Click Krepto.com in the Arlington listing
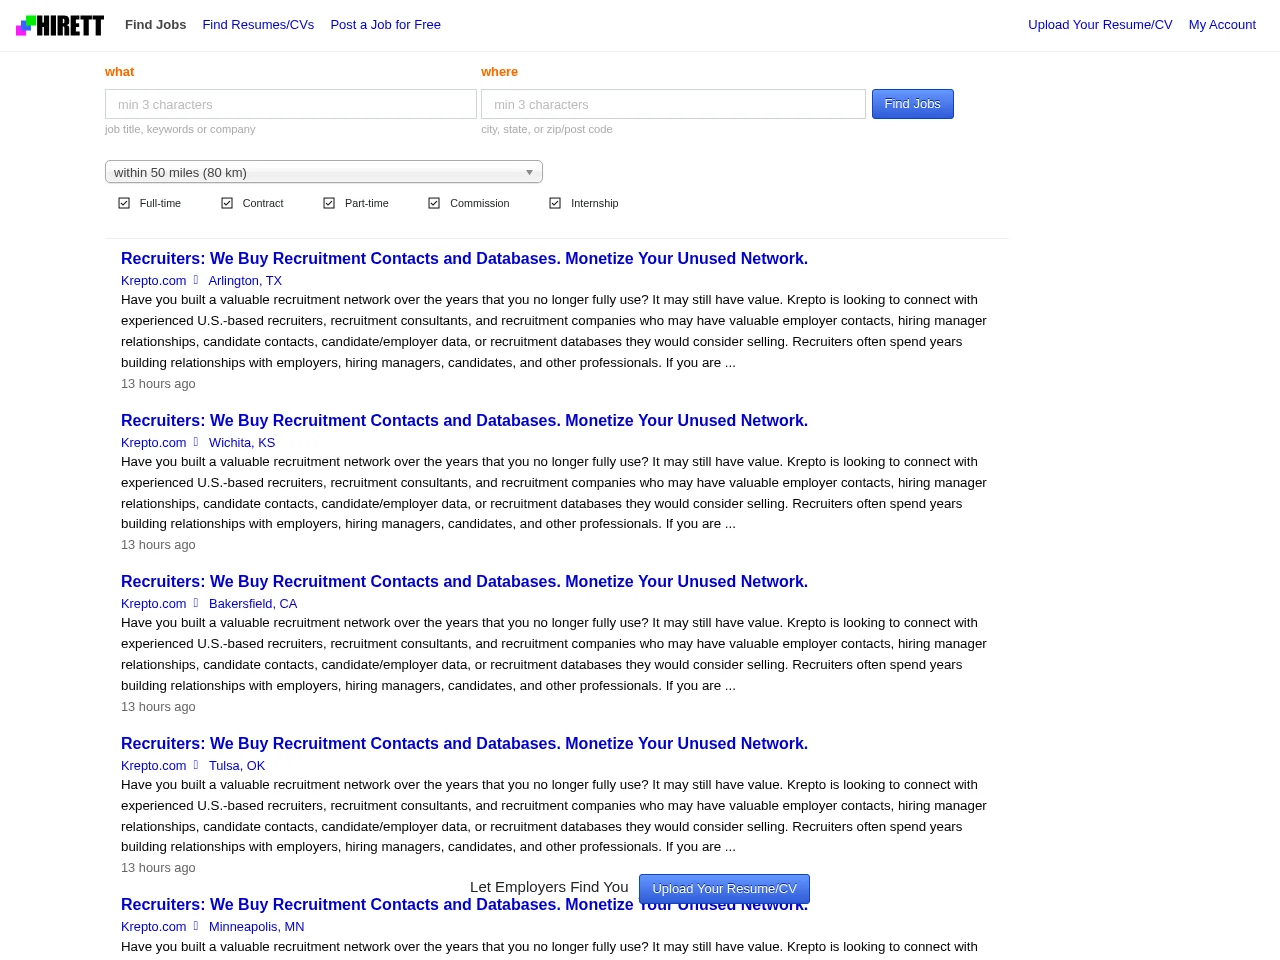The height and width of the screenshot is (960, 1280). pyautogui.click(x=153, y=281)
